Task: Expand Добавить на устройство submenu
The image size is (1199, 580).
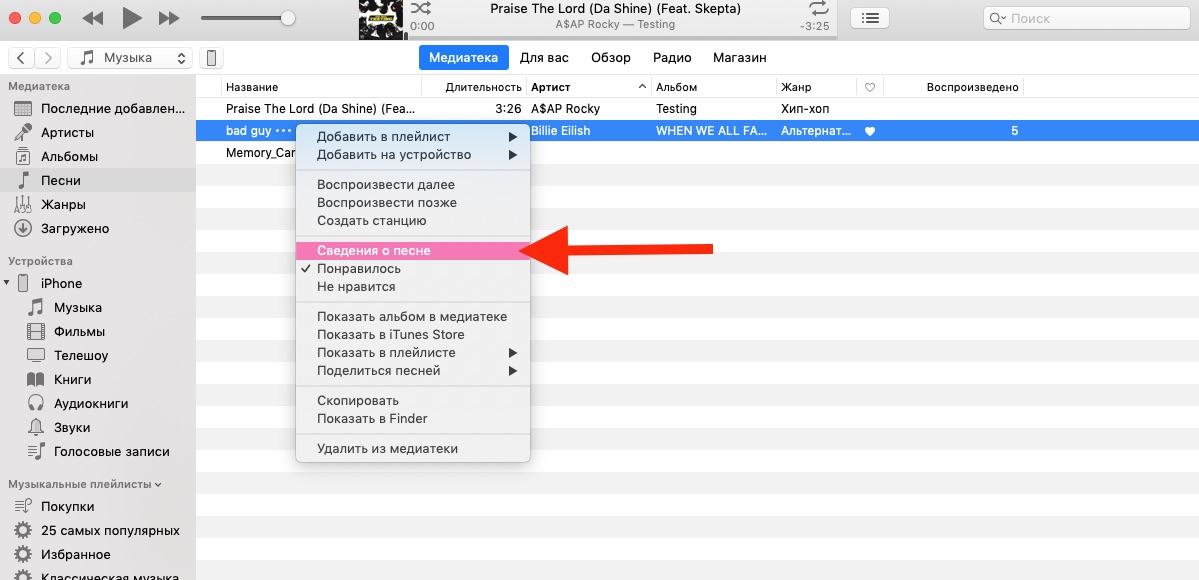Action: pos(413,155)
